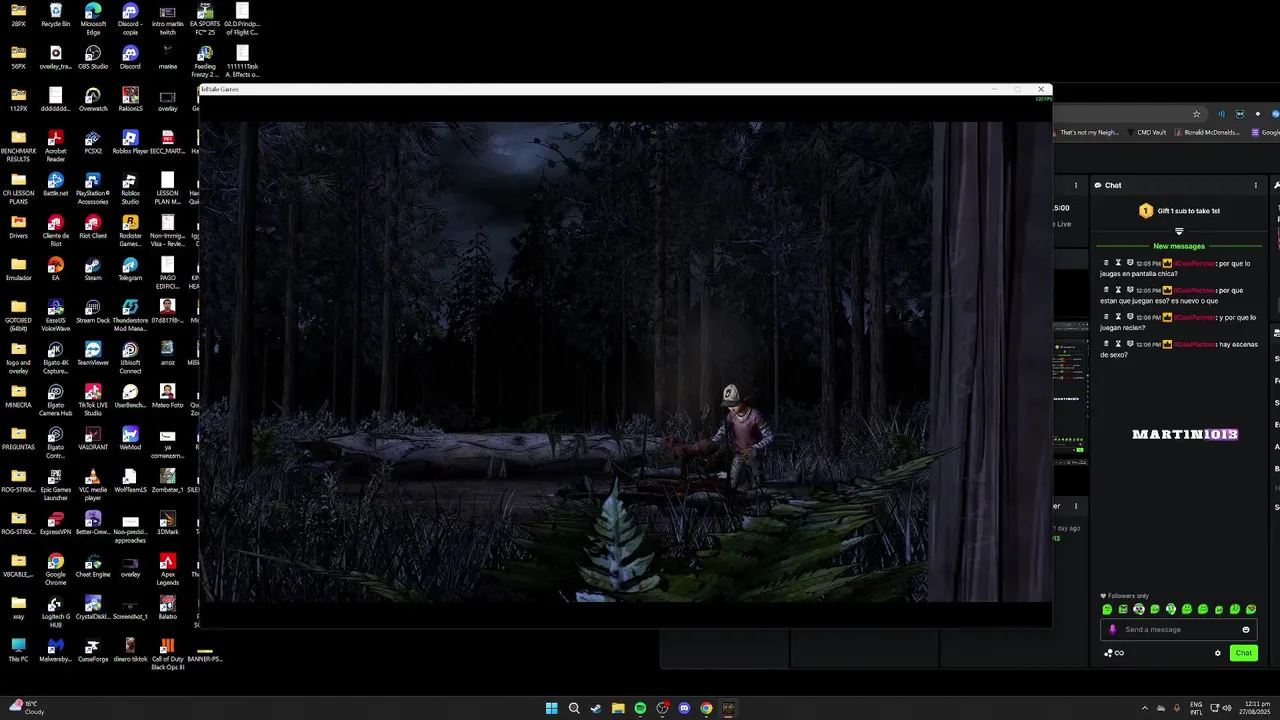The image size is (1280, 720).
Task: Open the emoji picker in message box
Action: 1246,630
